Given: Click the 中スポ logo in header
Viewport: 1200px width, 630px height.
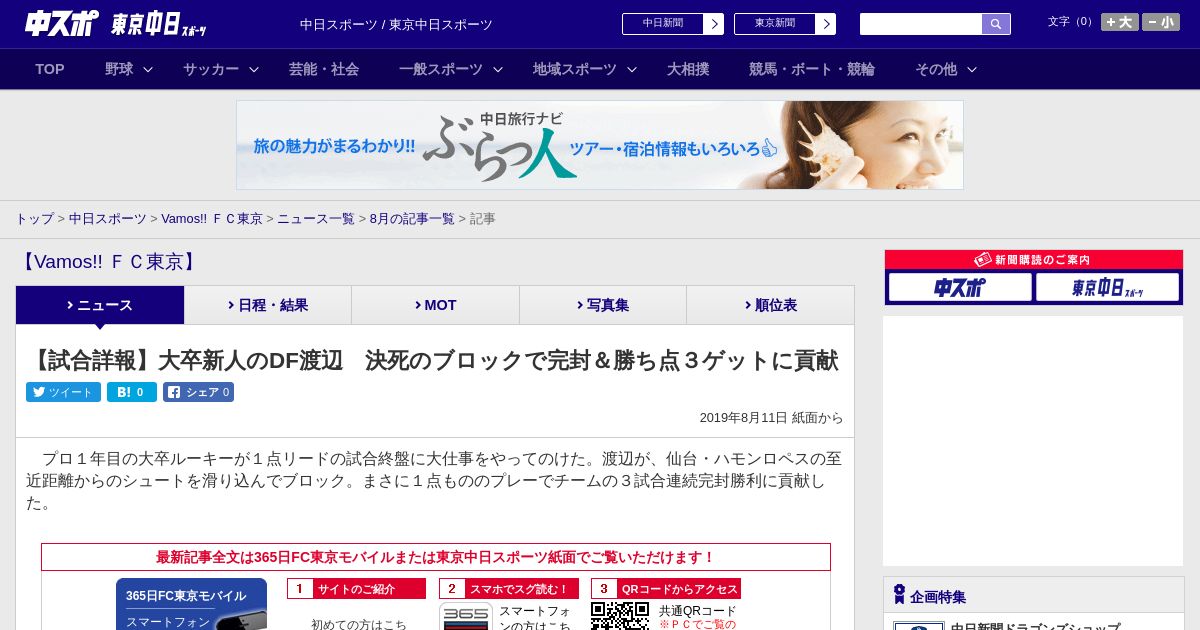Looking at the screenshot, I should 62,23.
